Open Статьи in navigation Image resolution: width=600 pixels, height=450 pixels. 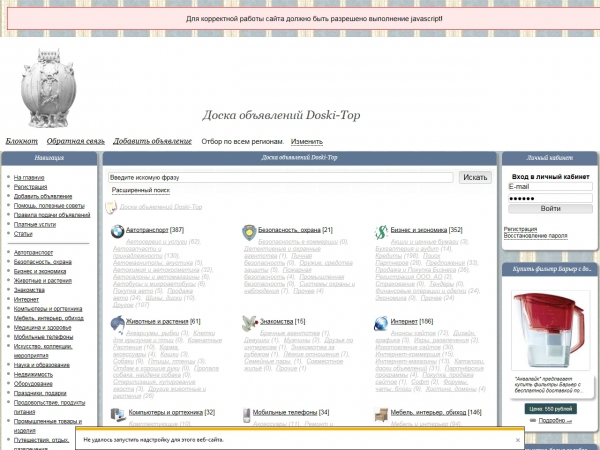click(23, 234)
